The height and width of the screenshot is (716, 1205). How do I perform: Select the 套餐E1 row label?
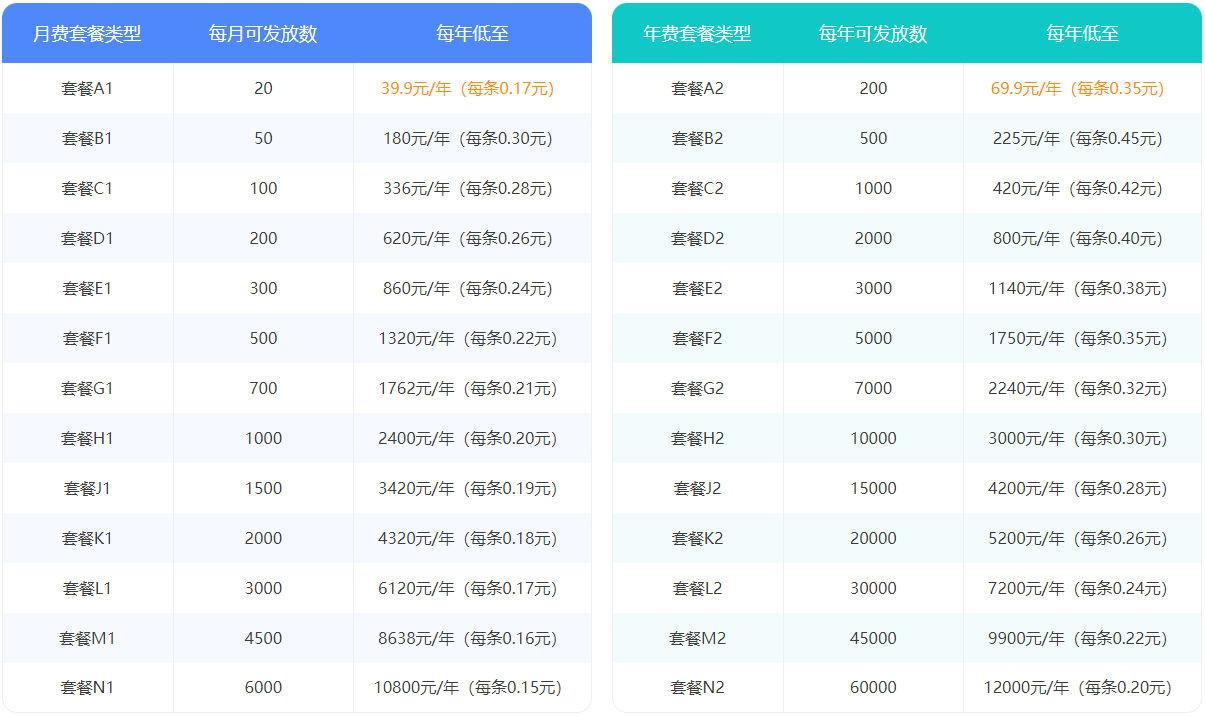(87, 288)
